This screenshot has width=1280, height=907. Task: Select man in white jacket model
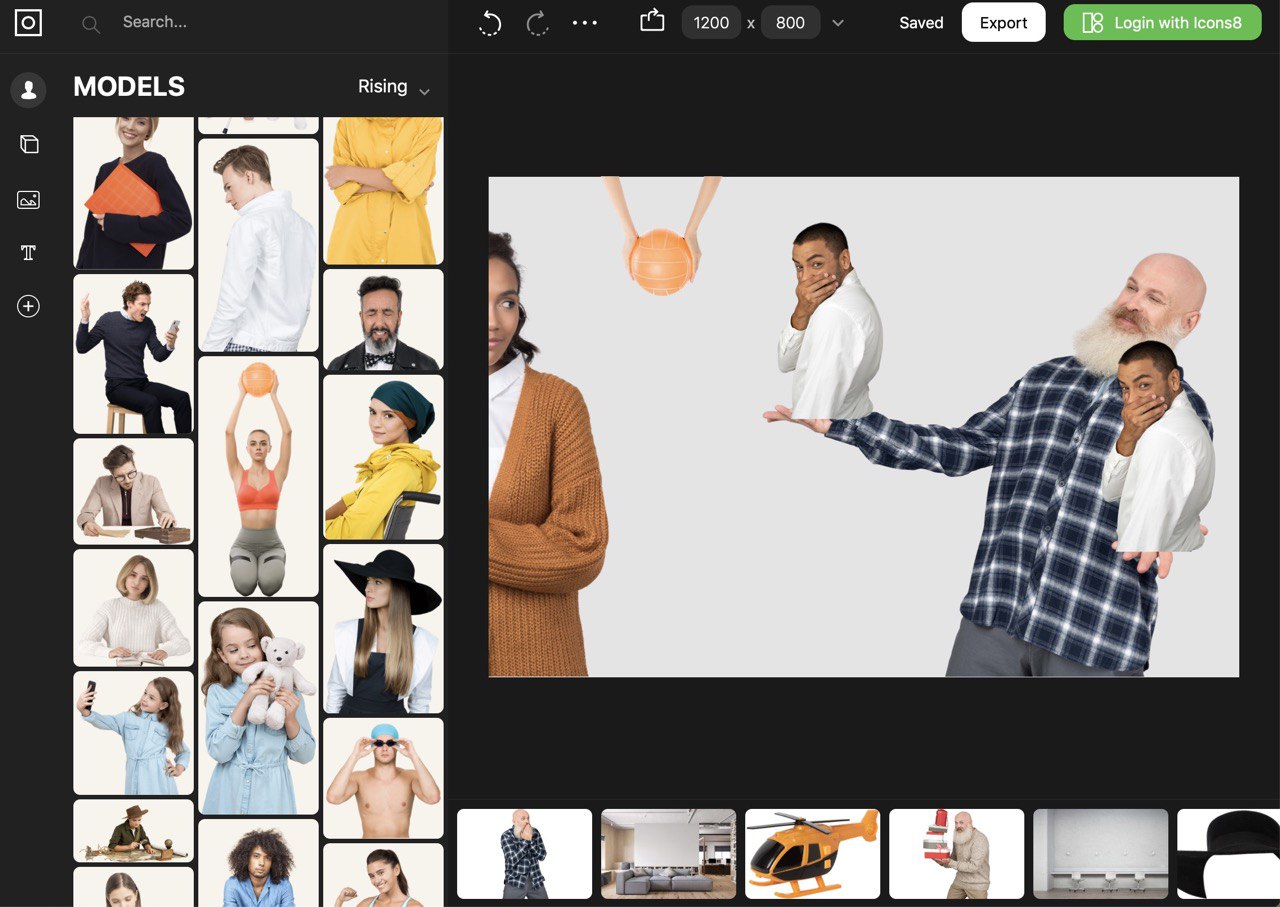pos(258,245)
